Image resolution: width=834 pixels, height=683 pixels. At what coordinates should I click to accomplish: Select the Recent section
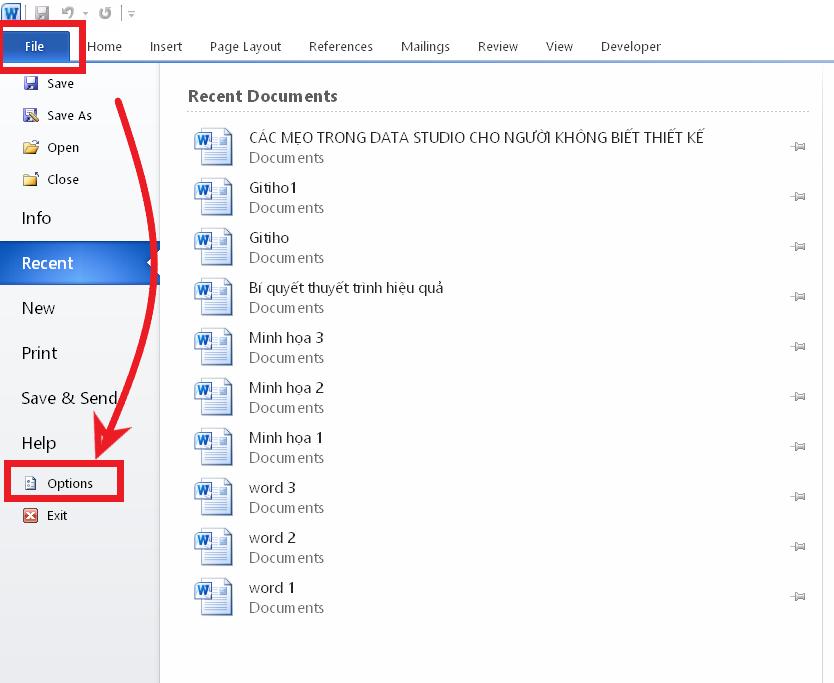(x=79, y=263)
